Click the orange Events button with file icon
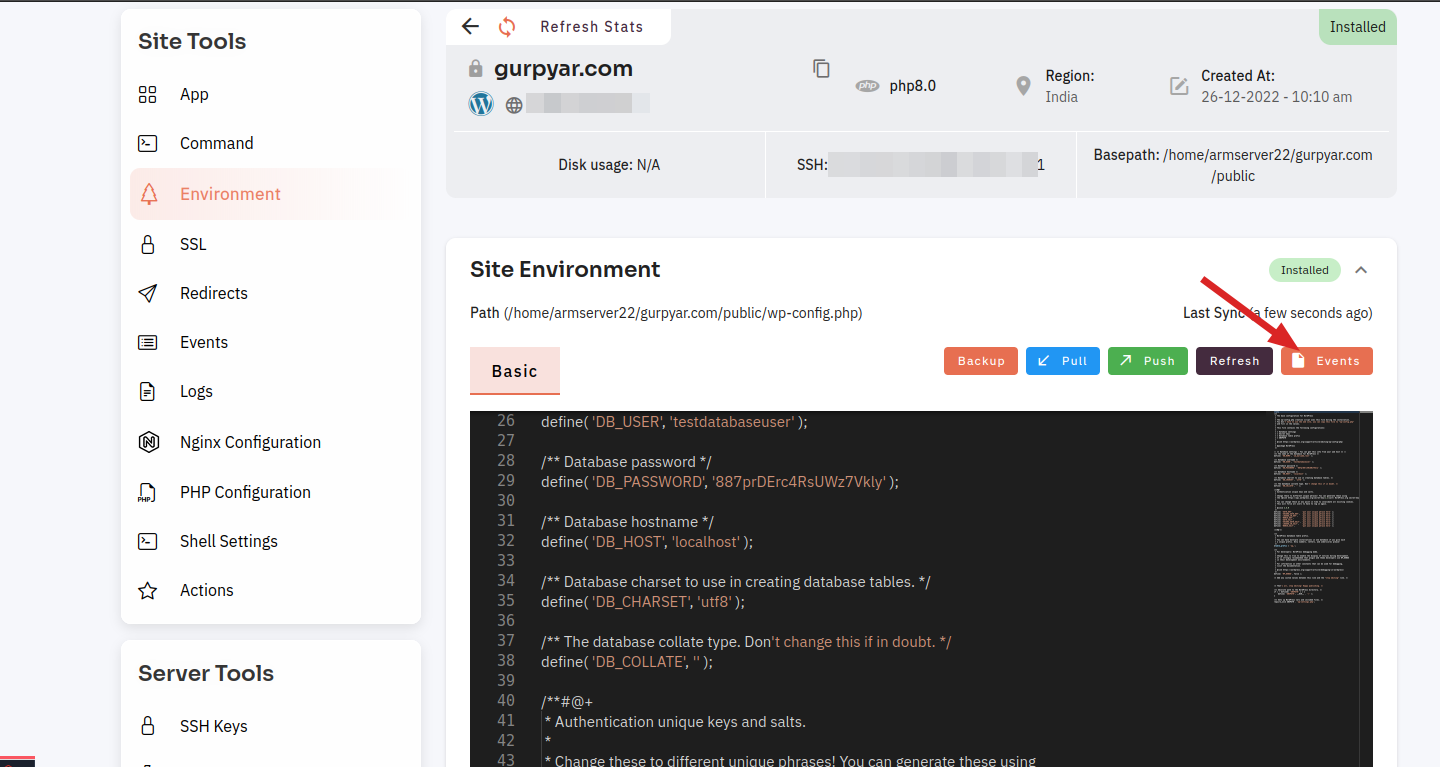Screen dimensions: 1440x767 [1327, 361]
